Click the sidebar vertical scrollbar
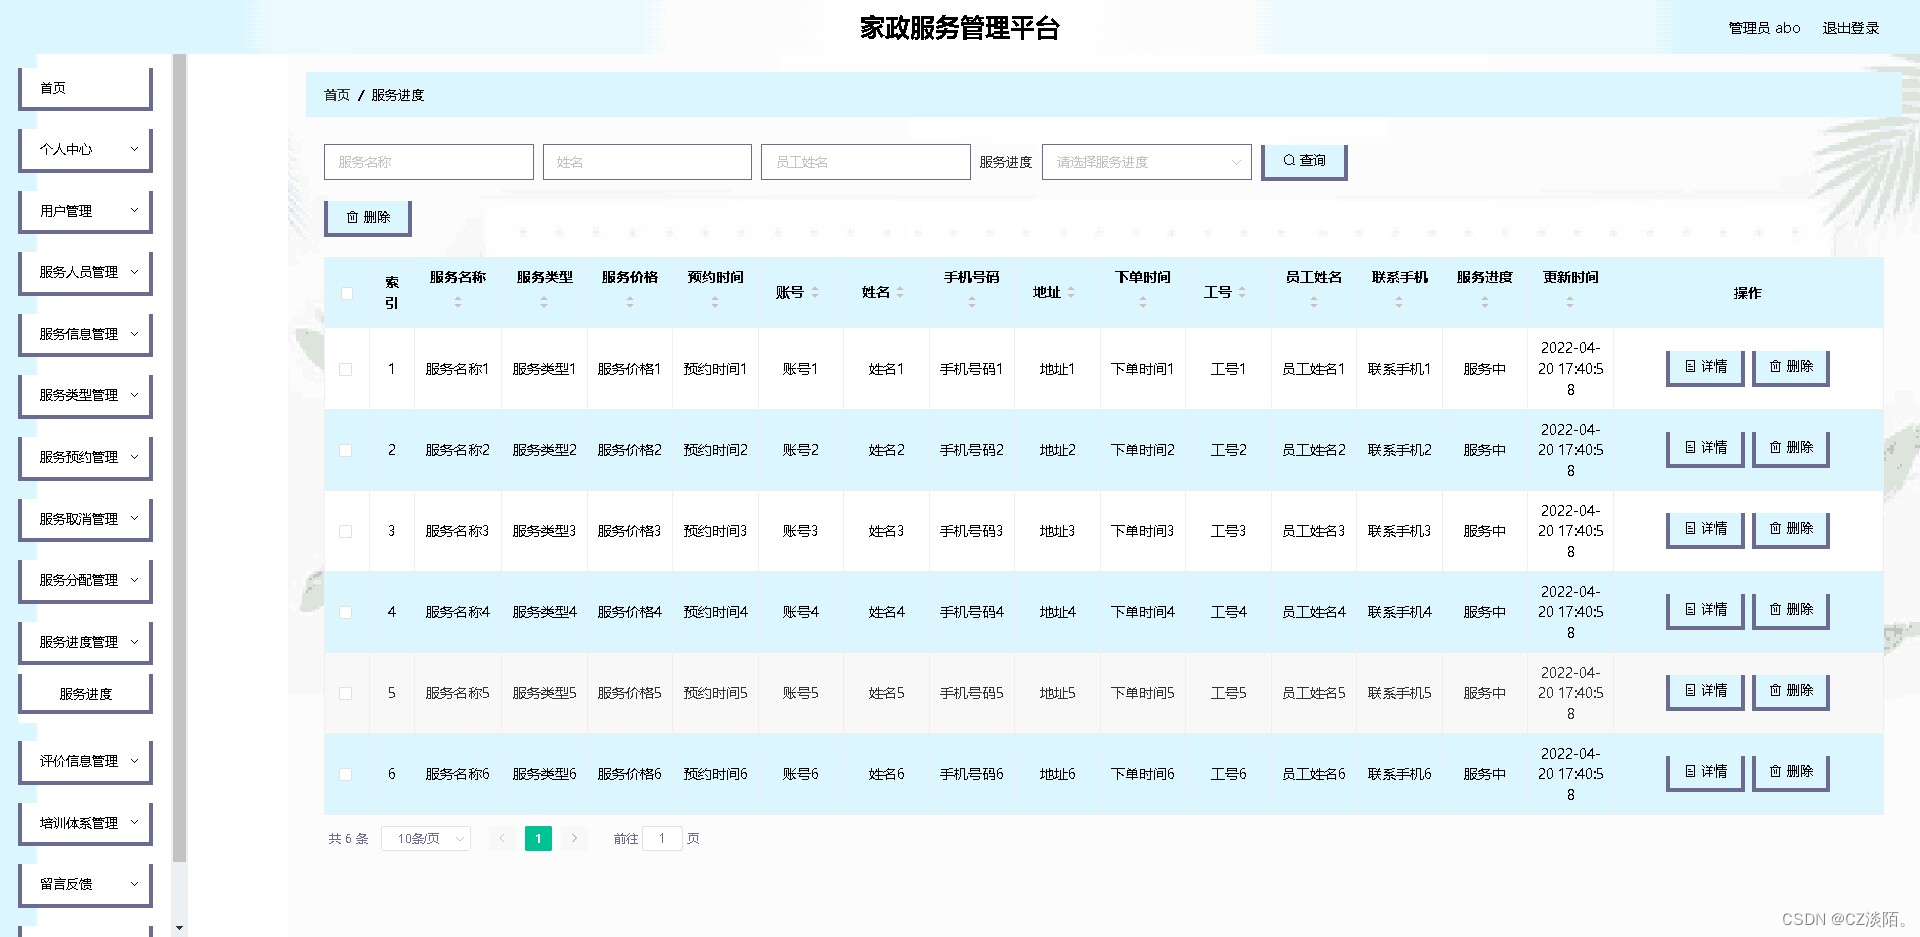 click(x=179, y=457)
